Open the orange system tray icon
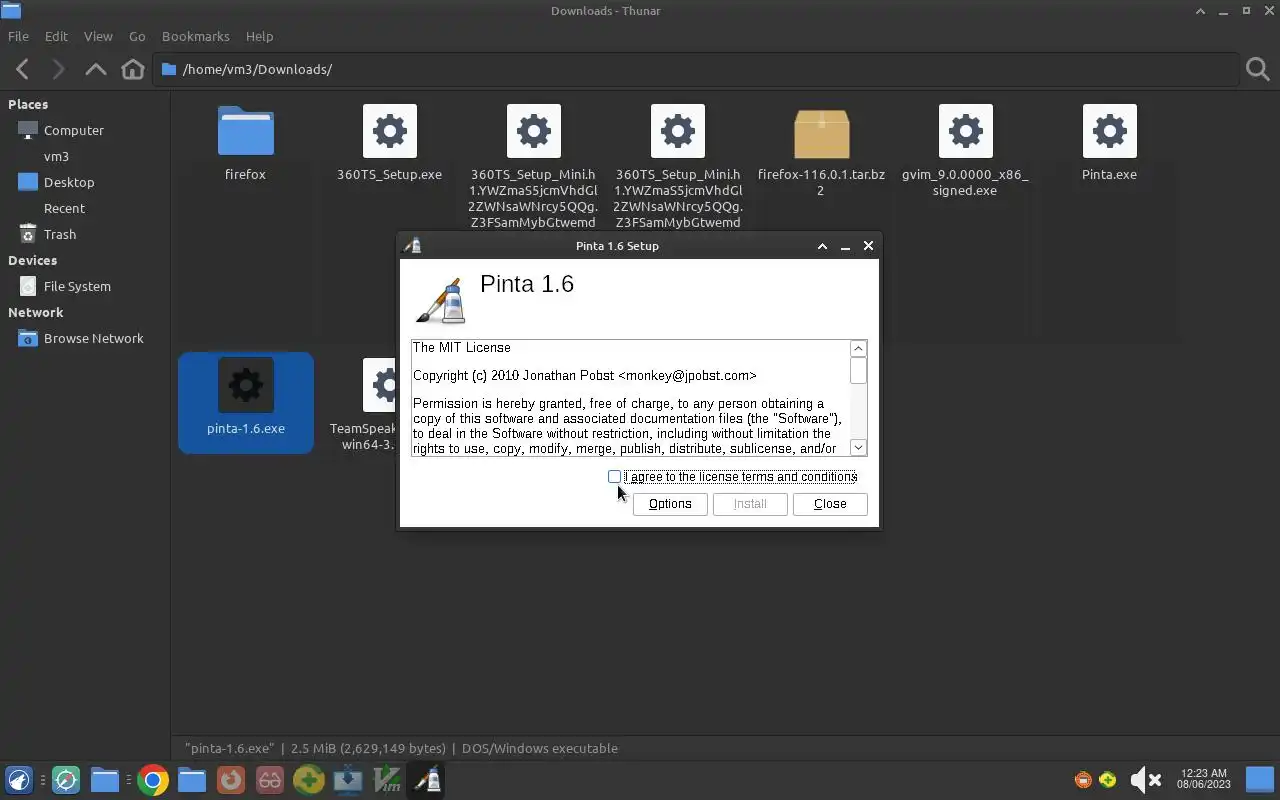1280x800 pixels. 1083,780
